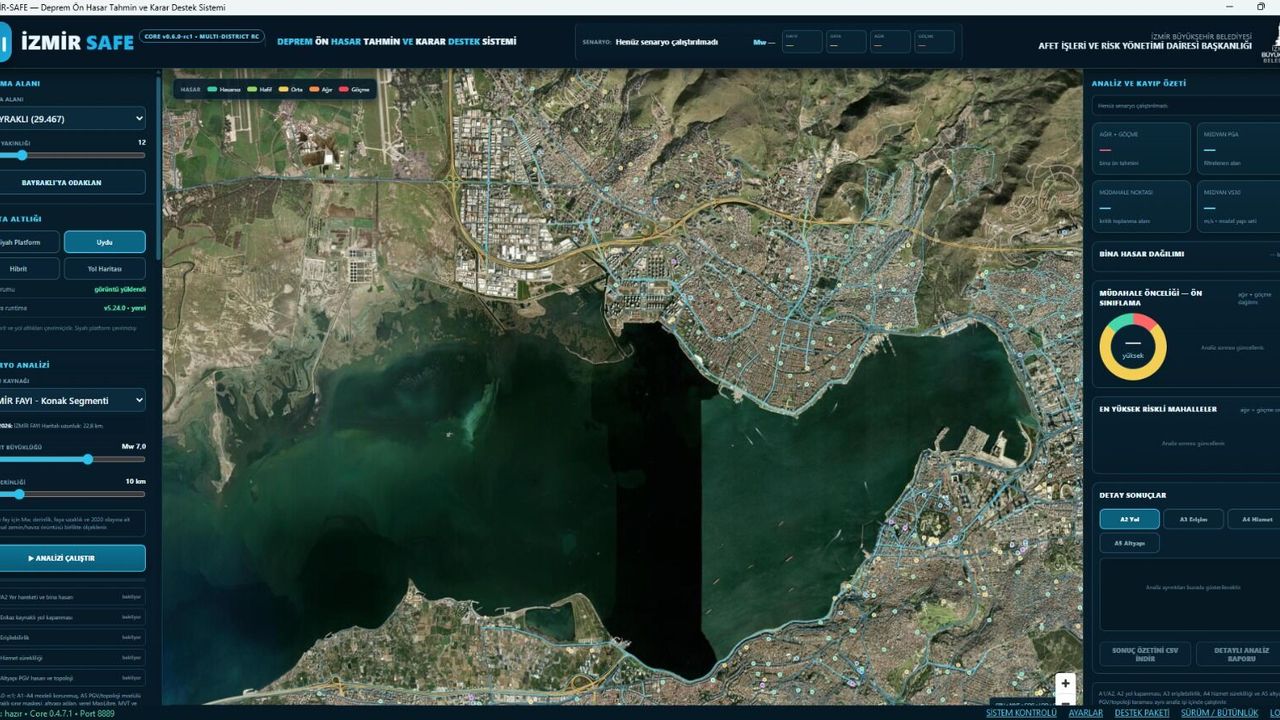This screenshot has width=1280, height=720.
Task: Click the CORE v0.6.0-rc1 version badge
Action: pos(202,36)
